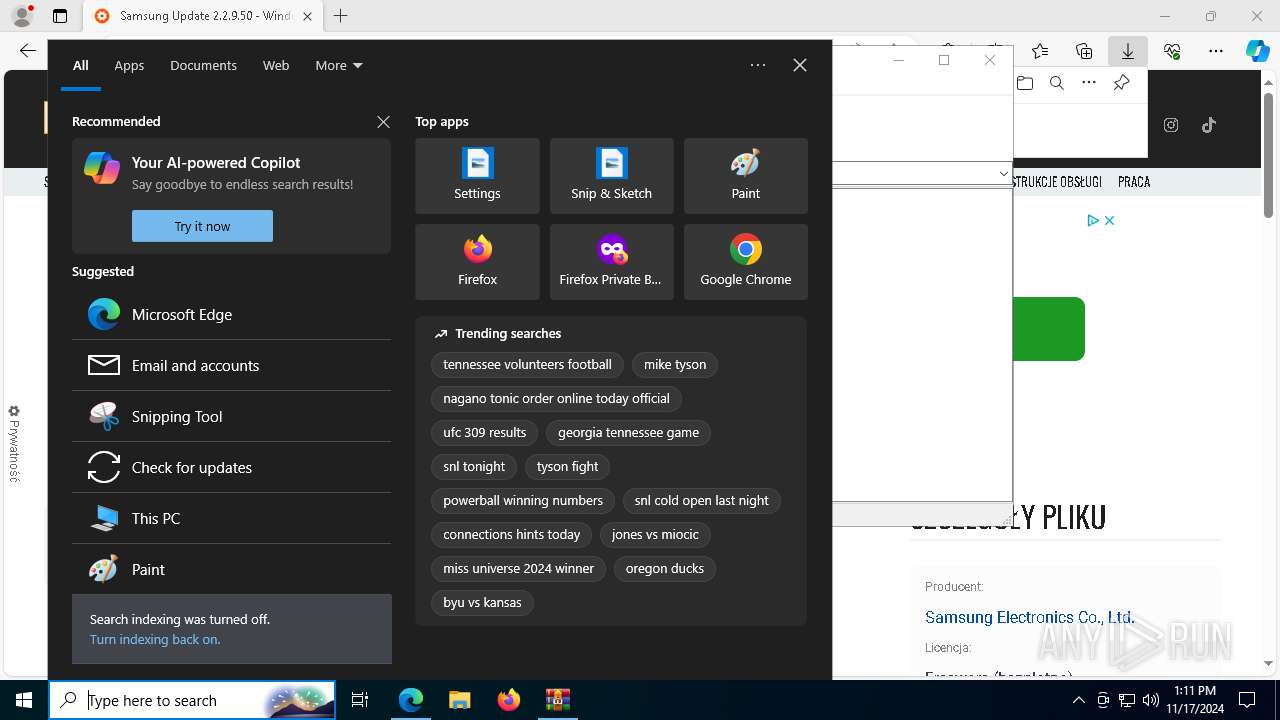1280x720 pixels.
Task: Open WinRAR icon on taskbar
Action: [x=557, y=700]
